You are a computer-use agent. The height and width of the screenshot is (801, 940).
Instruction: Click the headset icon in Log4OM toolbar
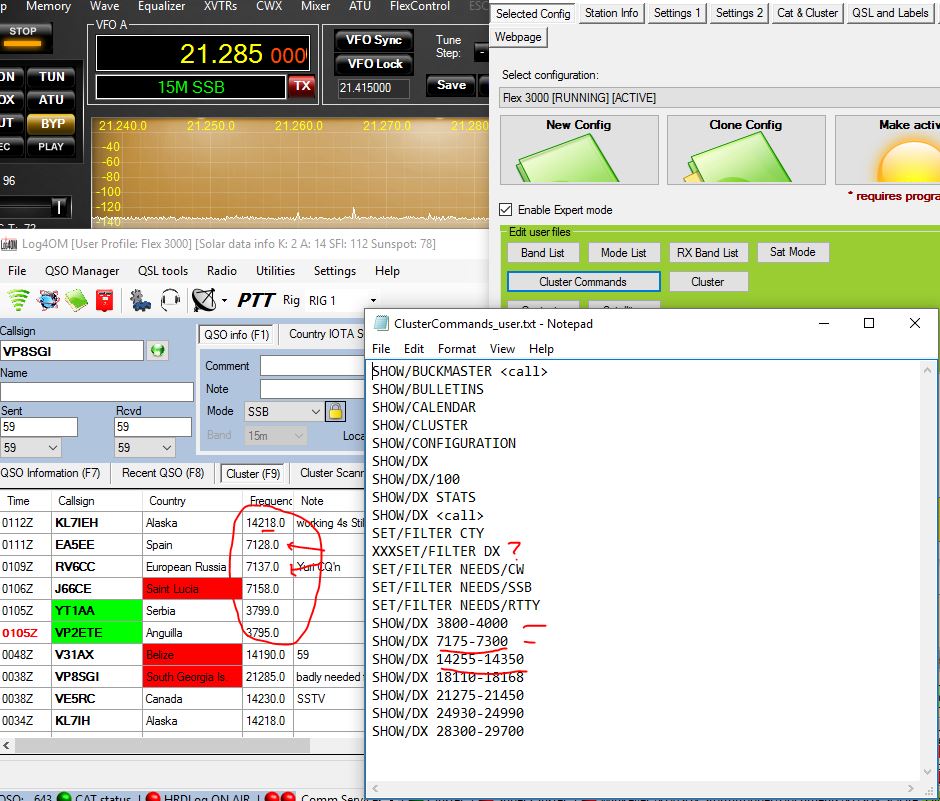pyautogui.click(x=171, y=300)
